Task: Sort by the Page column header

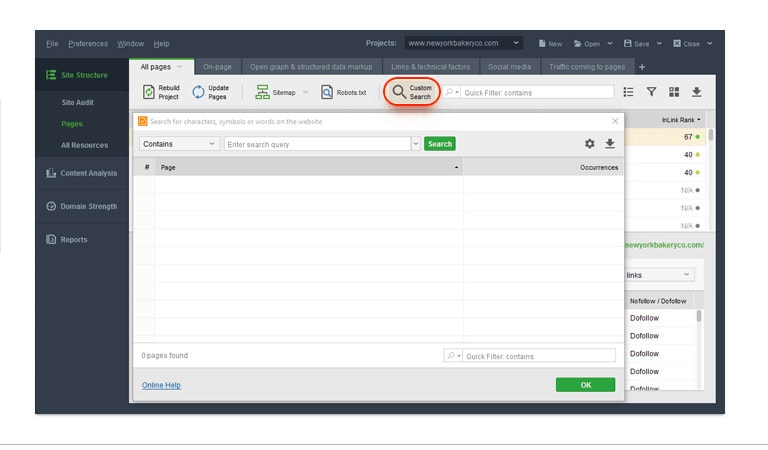Action: (x=309, y=167)
